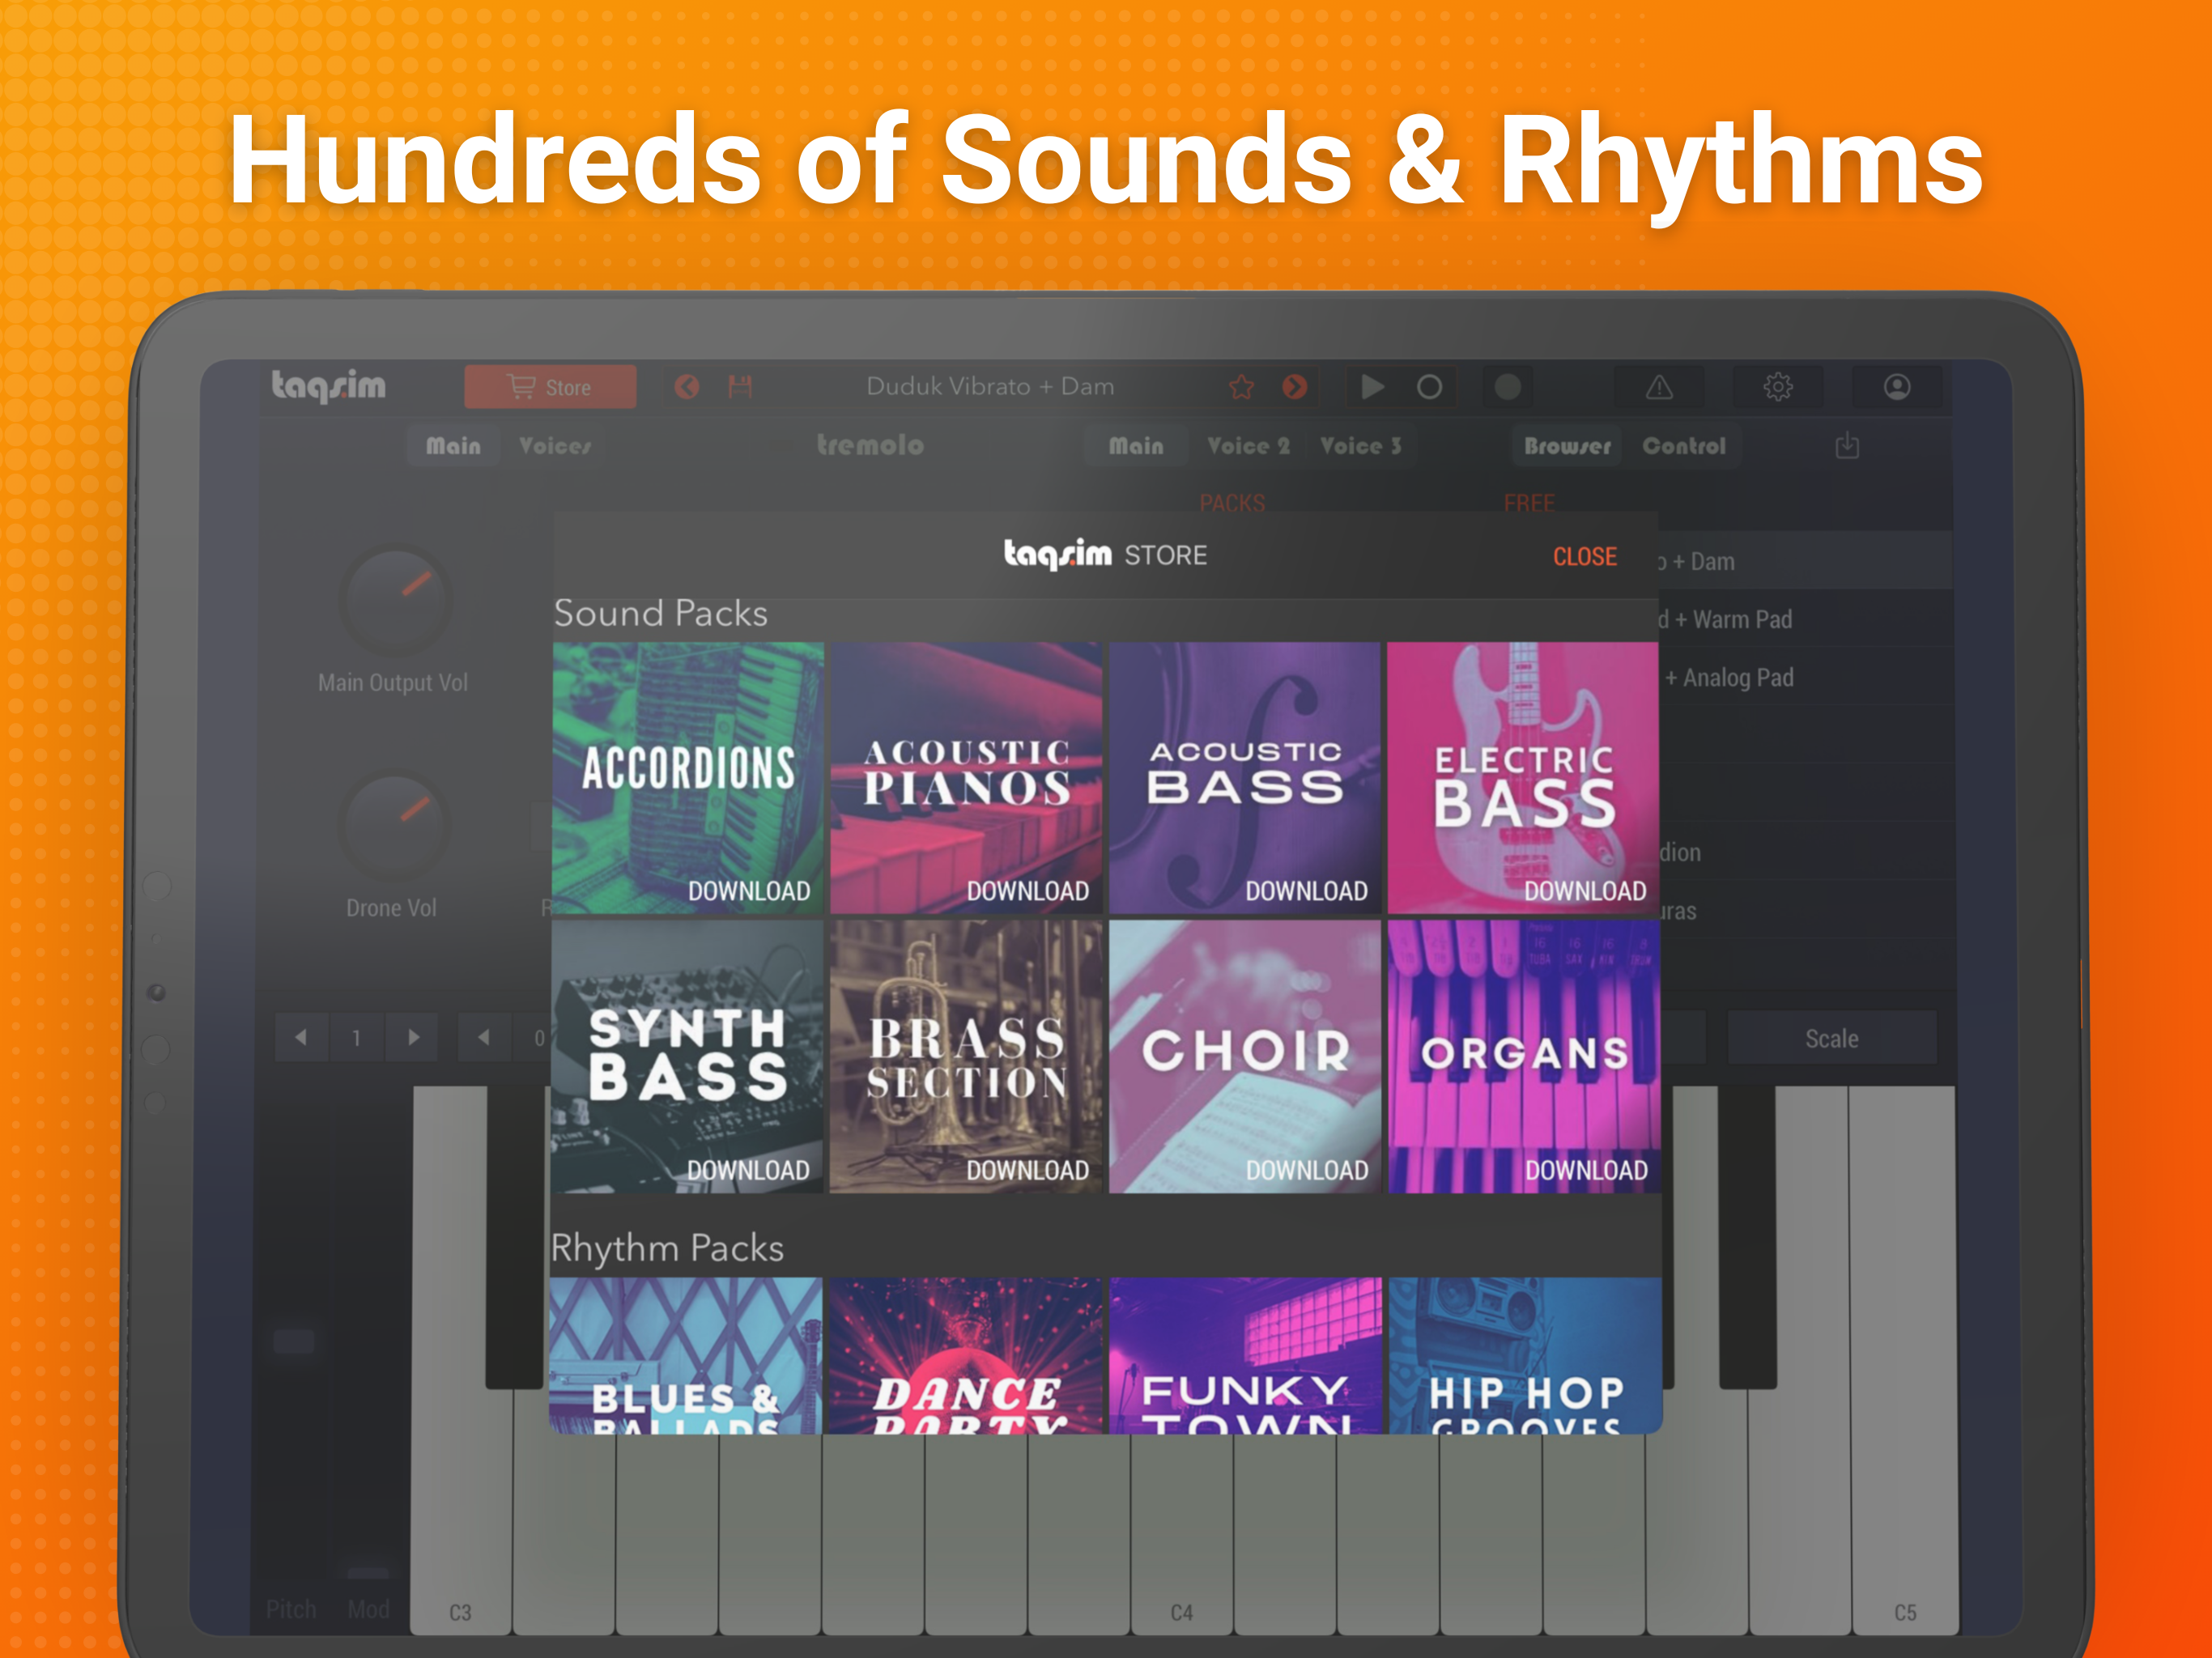Open the user account icon
Screen dimensions: 2212x1658
click(x=1896, y=387)
